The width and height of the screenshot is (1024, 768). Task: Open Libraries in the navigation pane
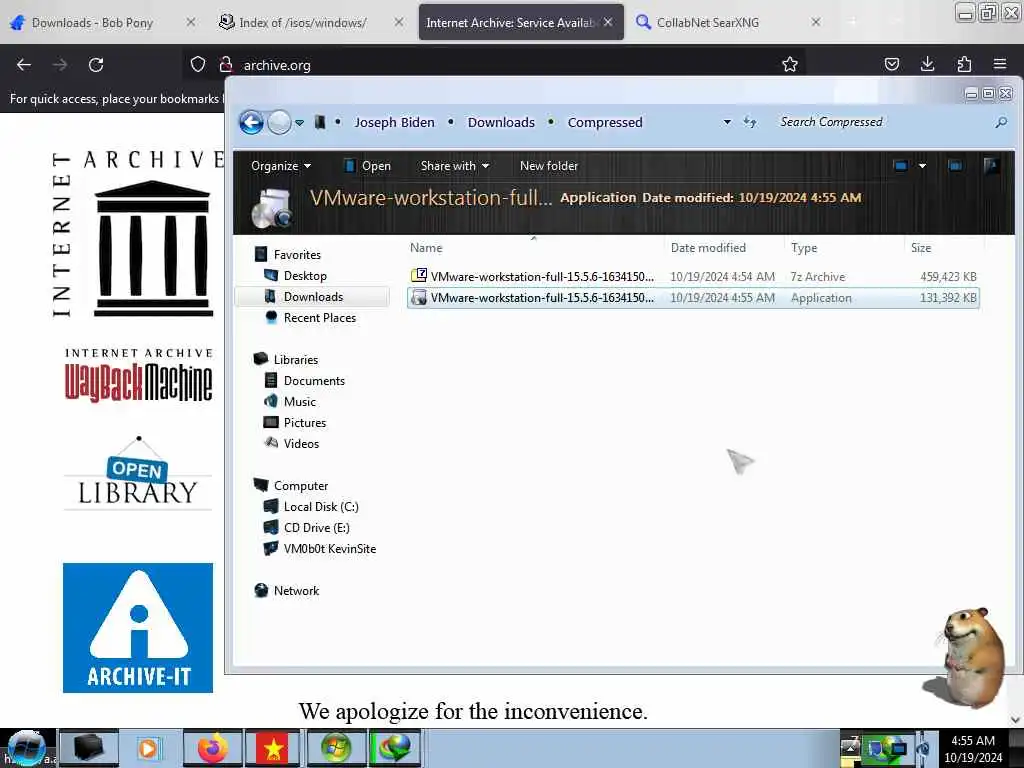295,360
